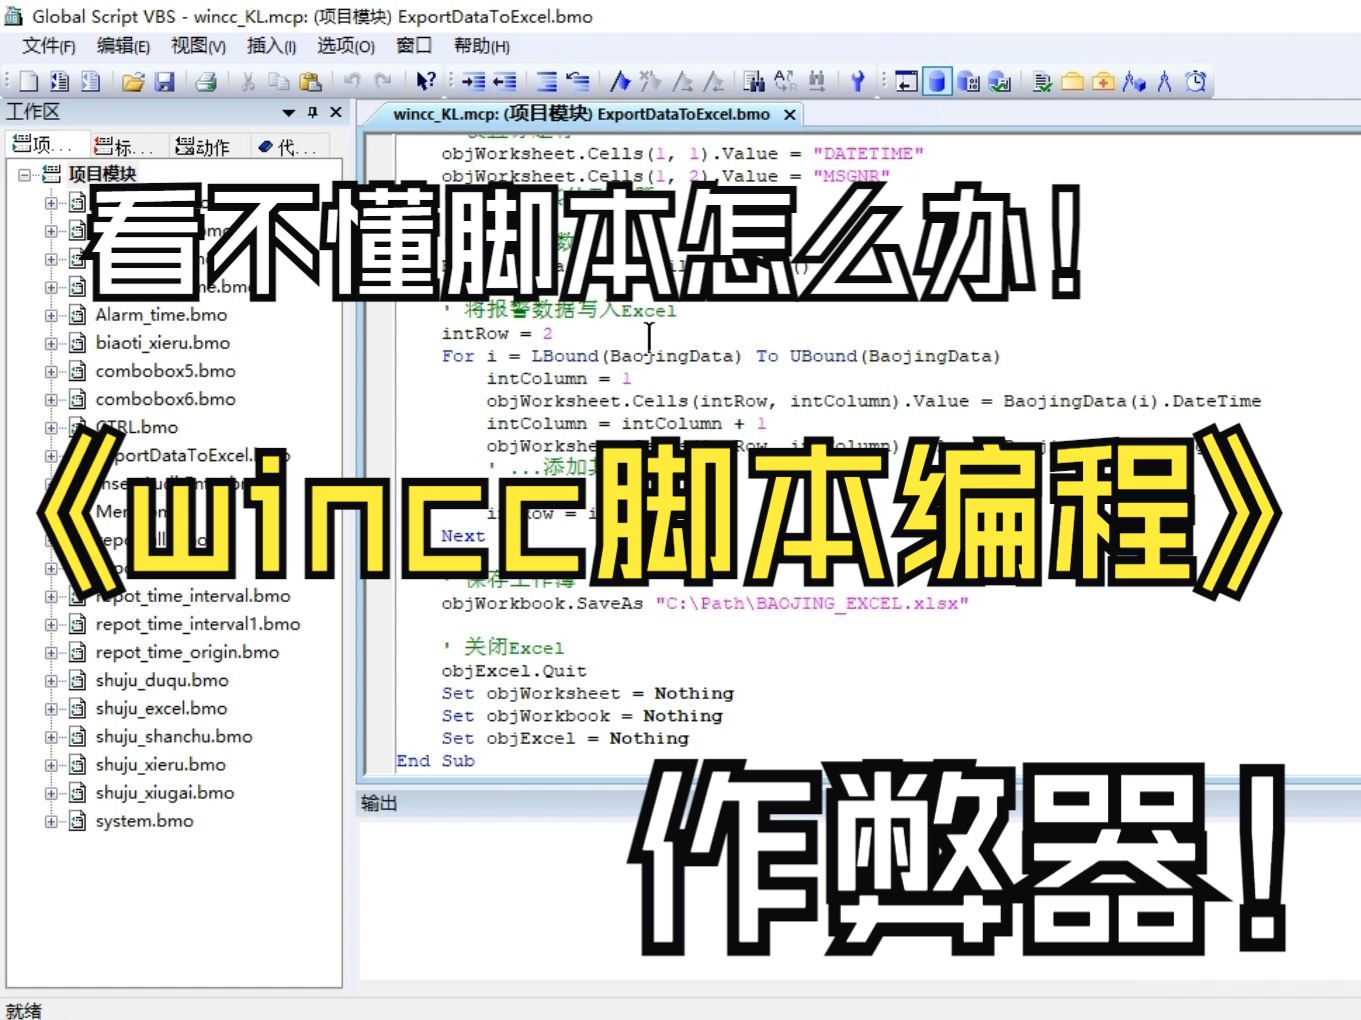The image size is (1361, 1020).
Task: Click the Print icon
Action: tap(206, 82)
